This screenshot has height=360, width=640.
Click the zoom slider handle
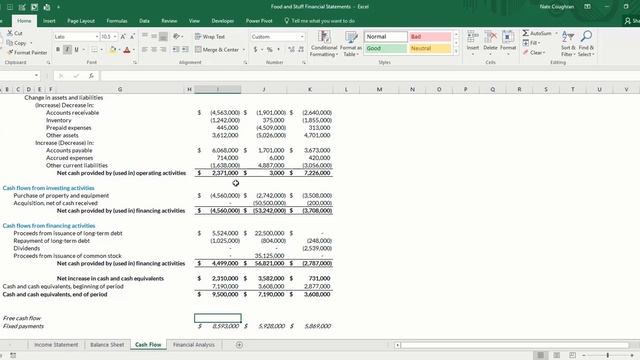coord(608,356)
